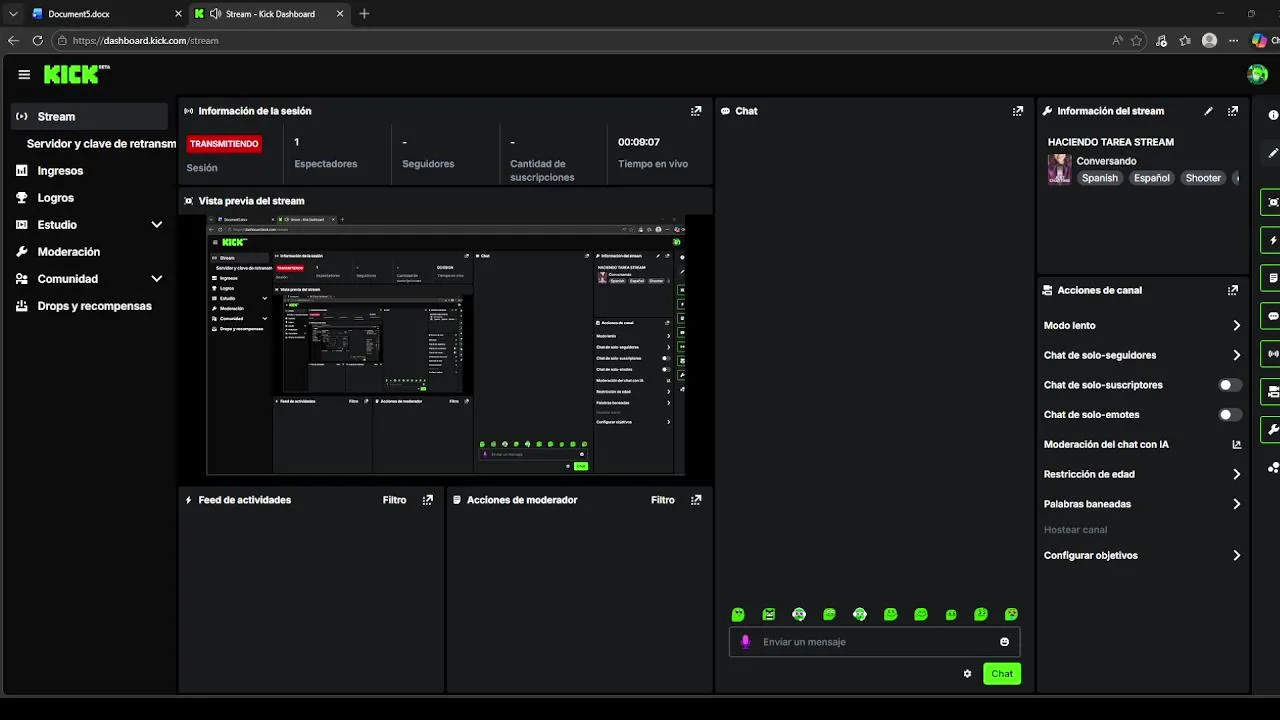Click the info icon in right sidebar
1280x720 pixels.
1273,115
